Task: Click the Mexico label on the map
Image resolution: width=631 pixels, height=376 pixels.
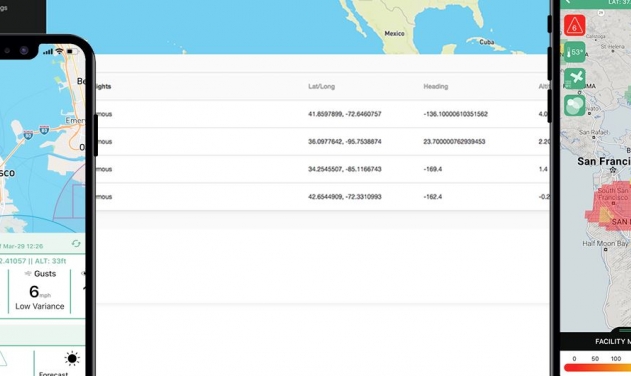Action: click(x=394, y=33)
